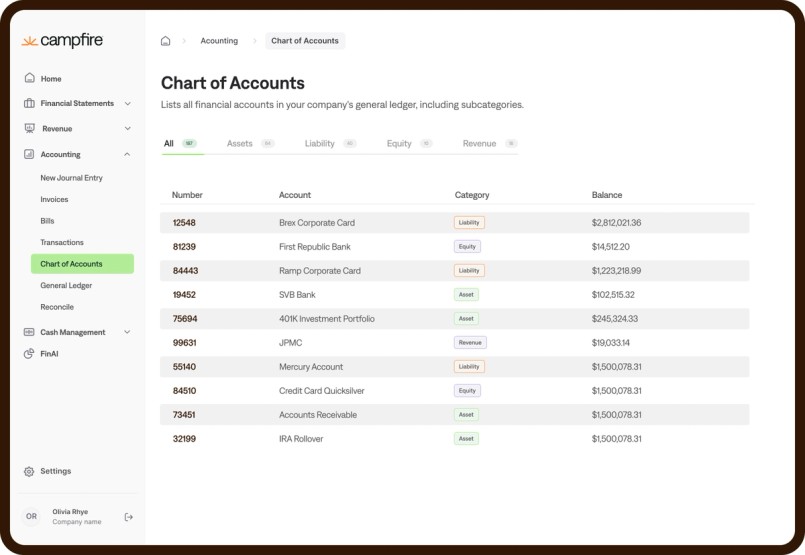Click the Revenue tag on JPMC row
Image resolution: width=805 pixels, height=555 pixels.
(470, 342)
